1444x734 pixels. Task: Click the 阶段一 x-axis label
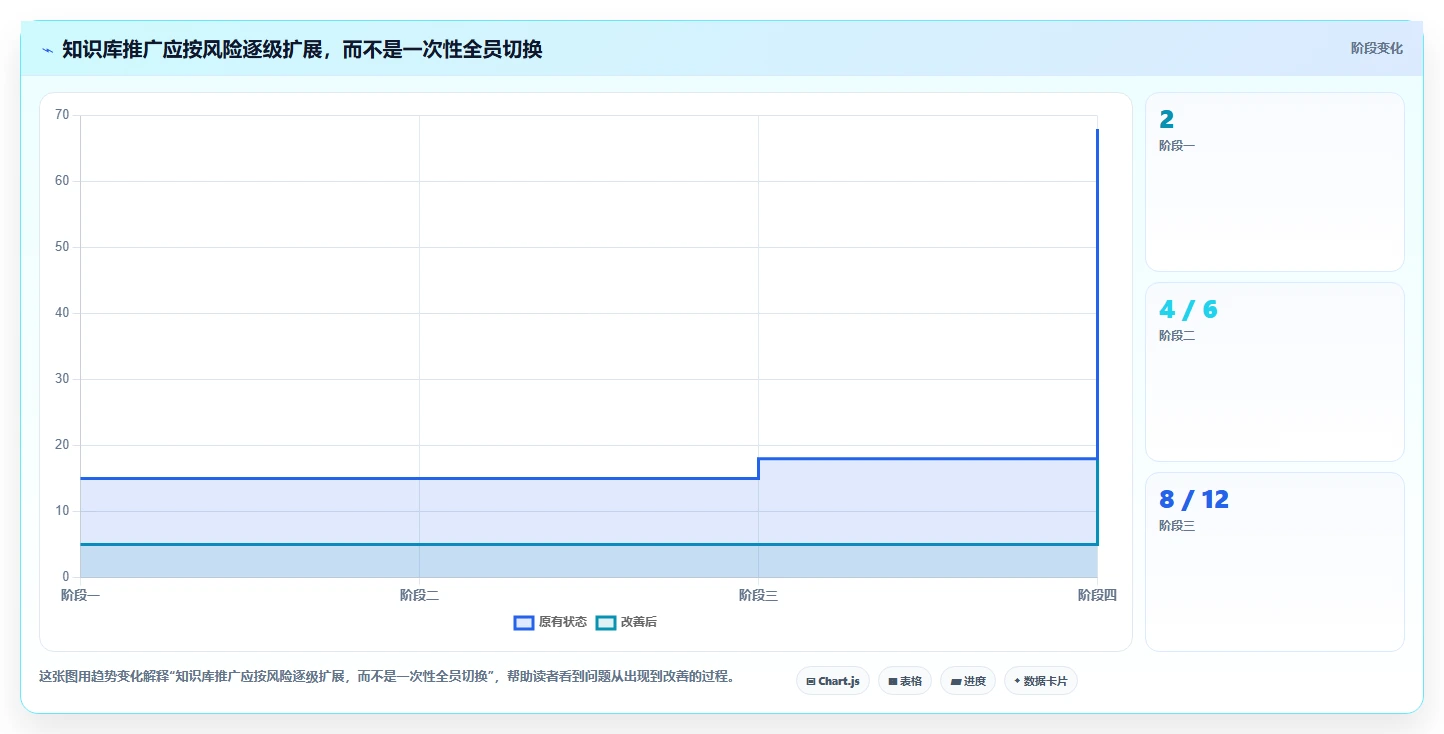point(80,595)
